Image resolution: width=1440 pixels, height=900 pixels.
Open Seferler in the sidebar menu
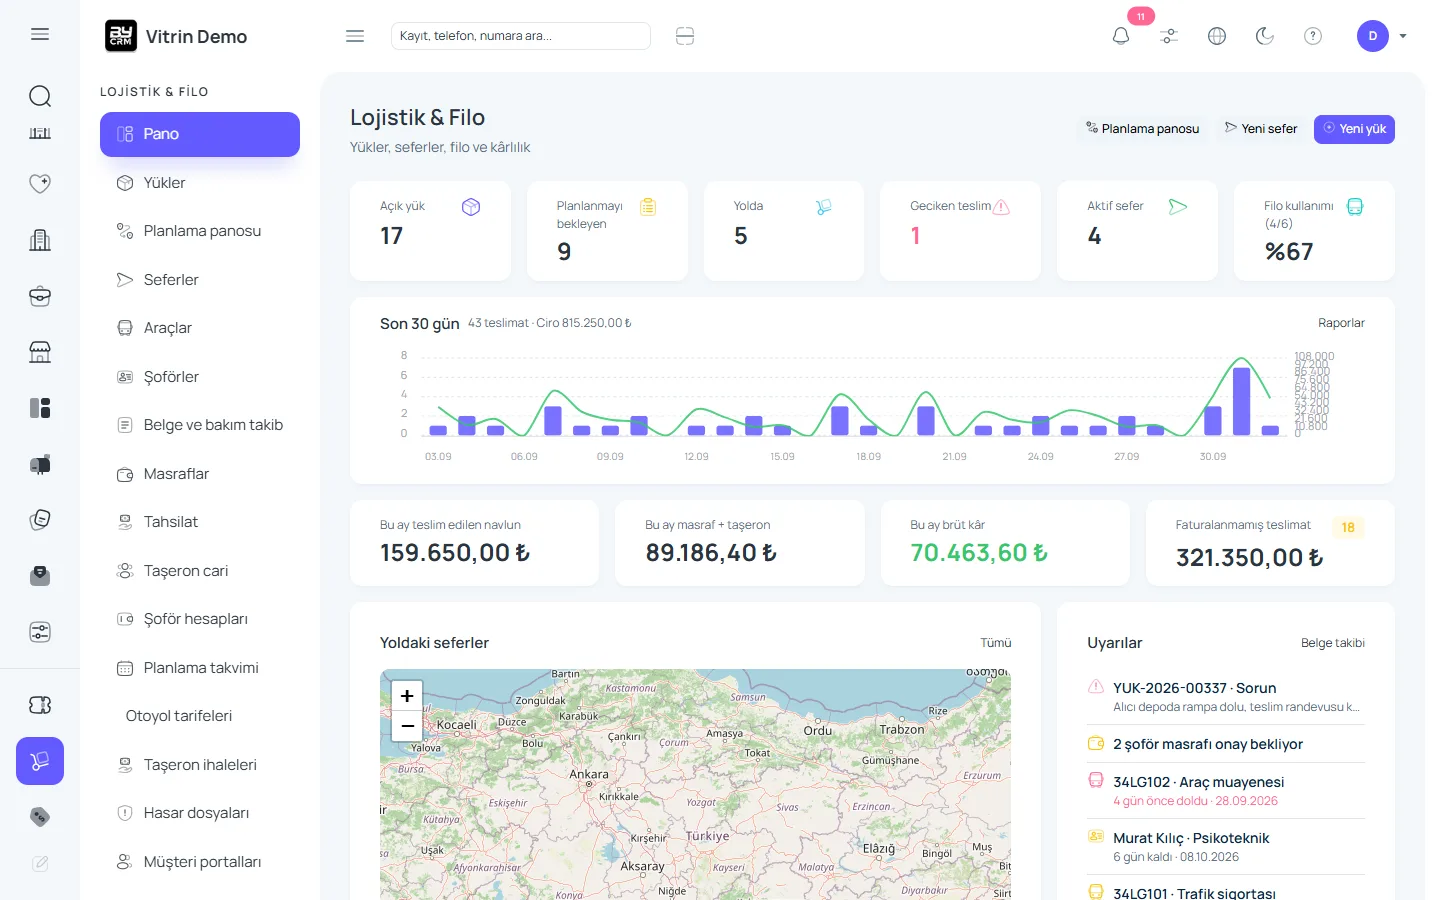[x=200, y=280]
